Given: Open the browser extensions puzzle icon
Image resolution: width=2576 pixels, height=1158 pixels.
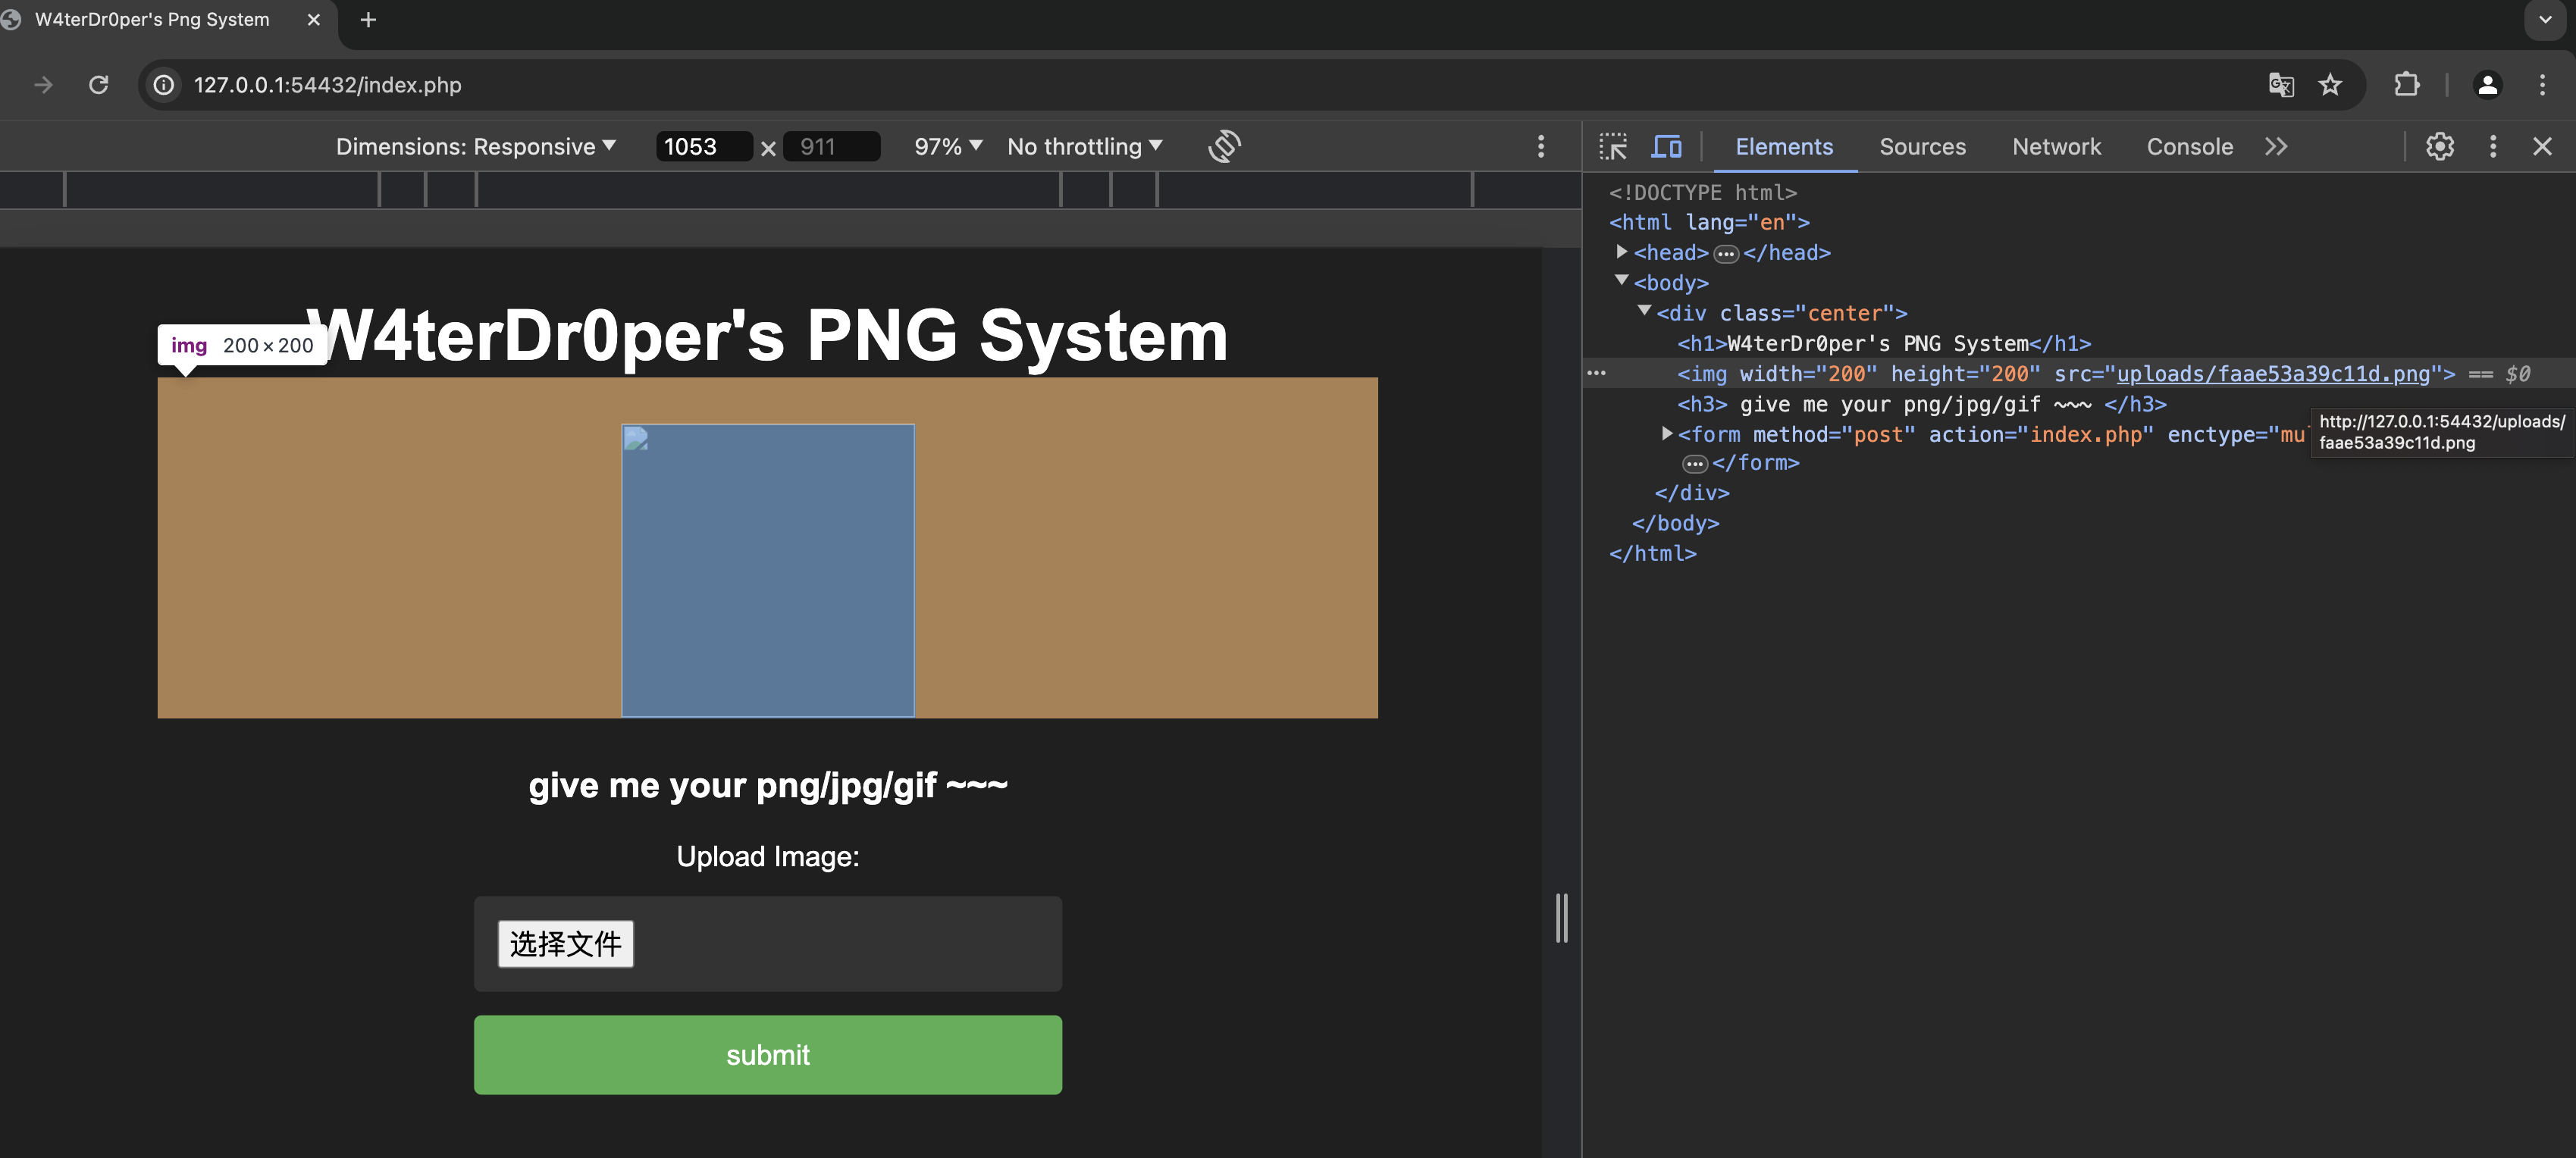Looking at the screenshot, I should click(x=2406, y=85).
